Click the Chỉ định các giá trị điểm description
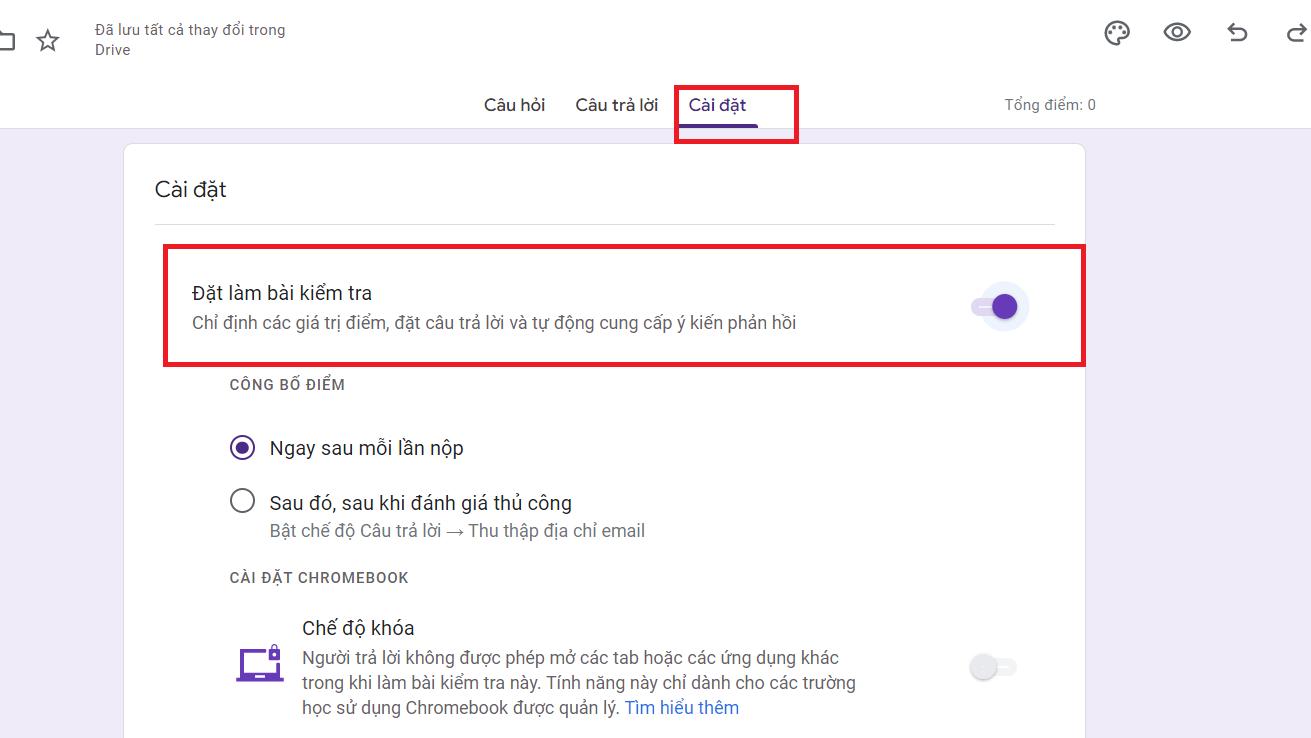The image size is (1311, 738). pos(494,323)
